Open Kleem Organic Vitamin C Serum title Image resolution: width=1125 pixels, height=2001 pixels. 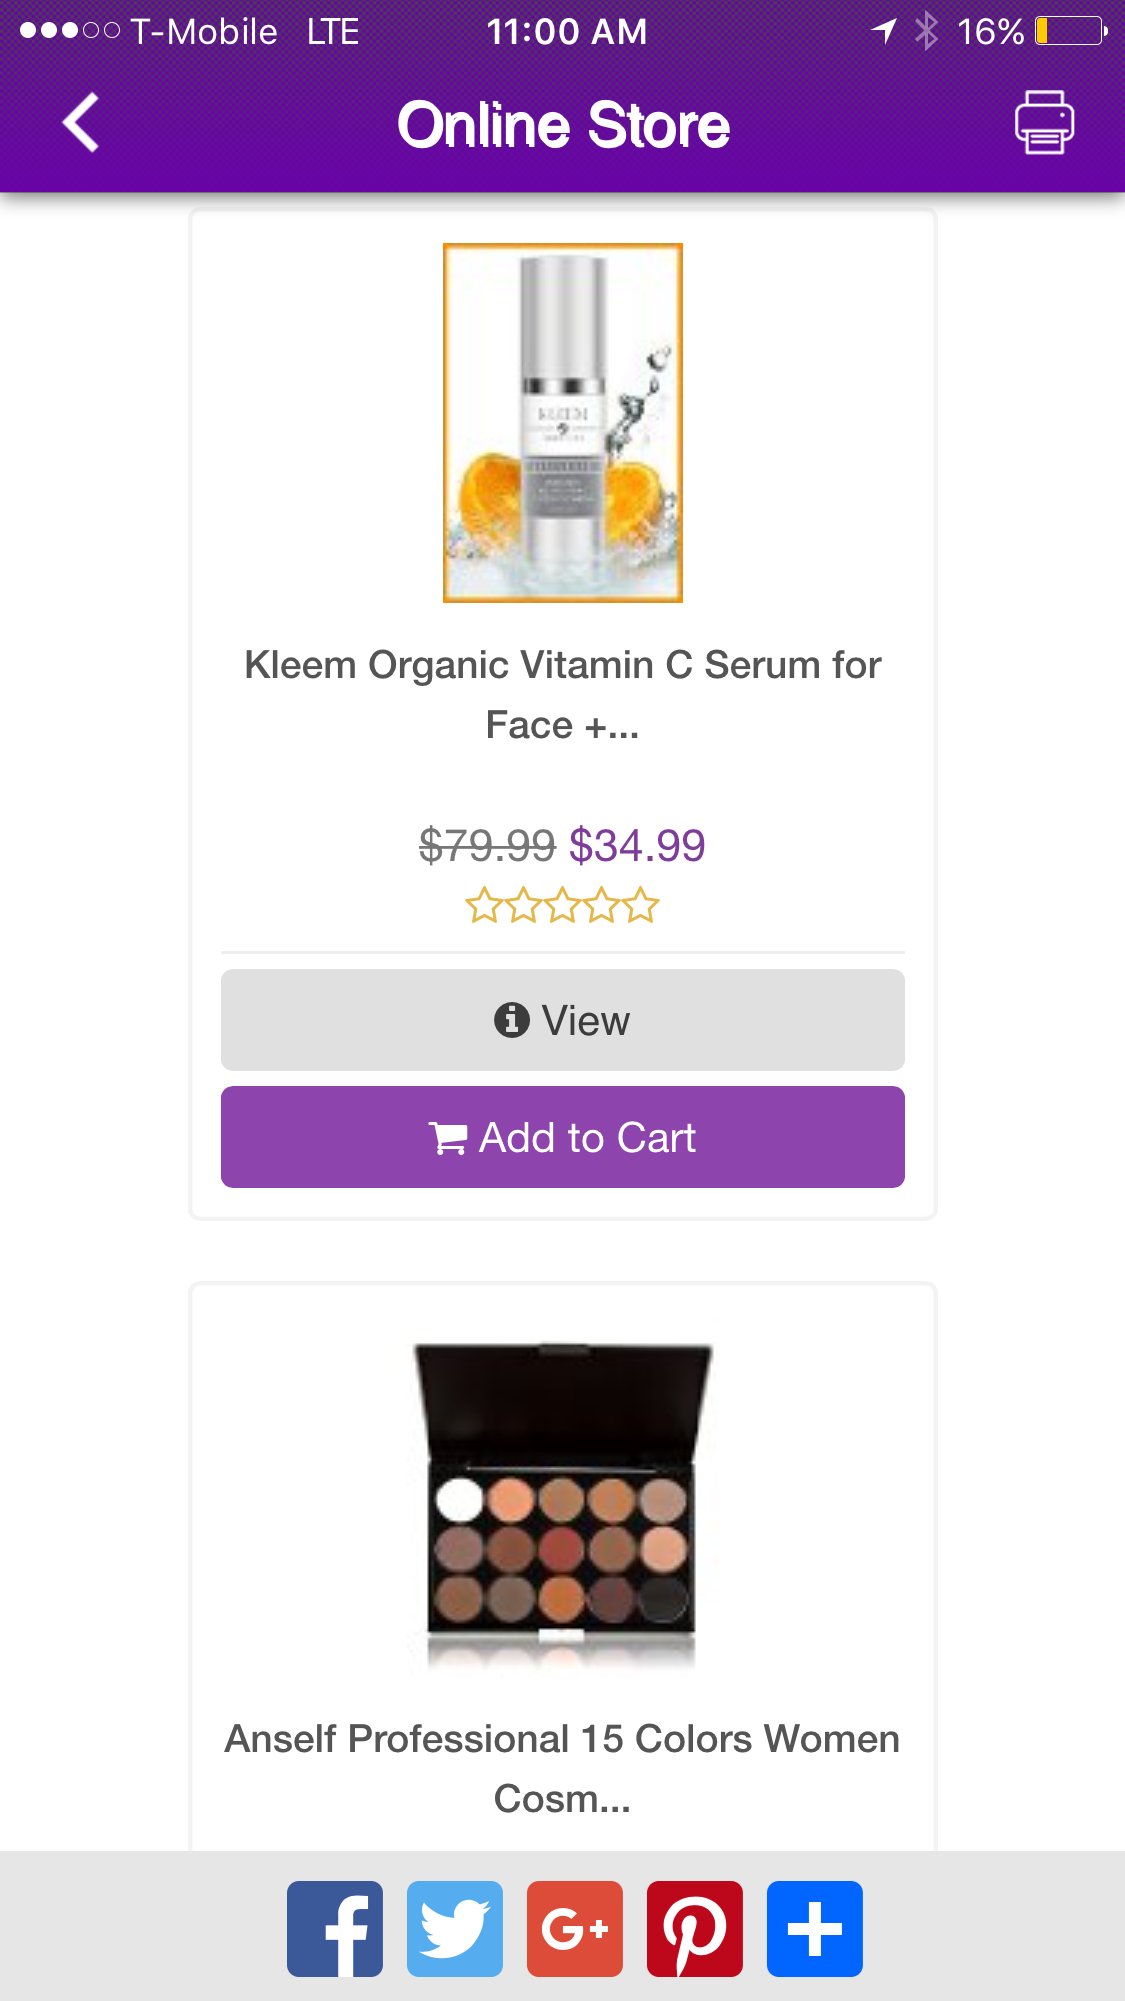pyautogui.click(x=562, y=694)
